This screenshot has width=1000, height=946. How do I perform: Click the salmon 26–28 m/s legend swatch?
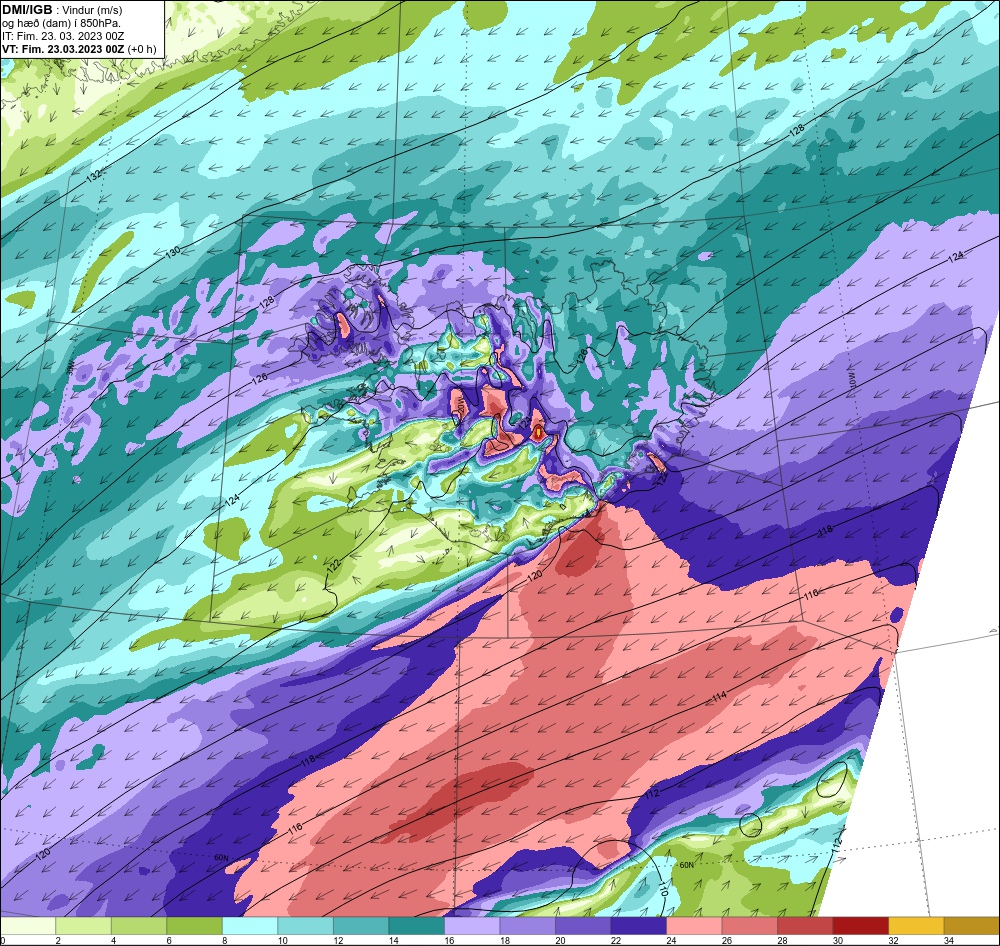pos(749,926)
